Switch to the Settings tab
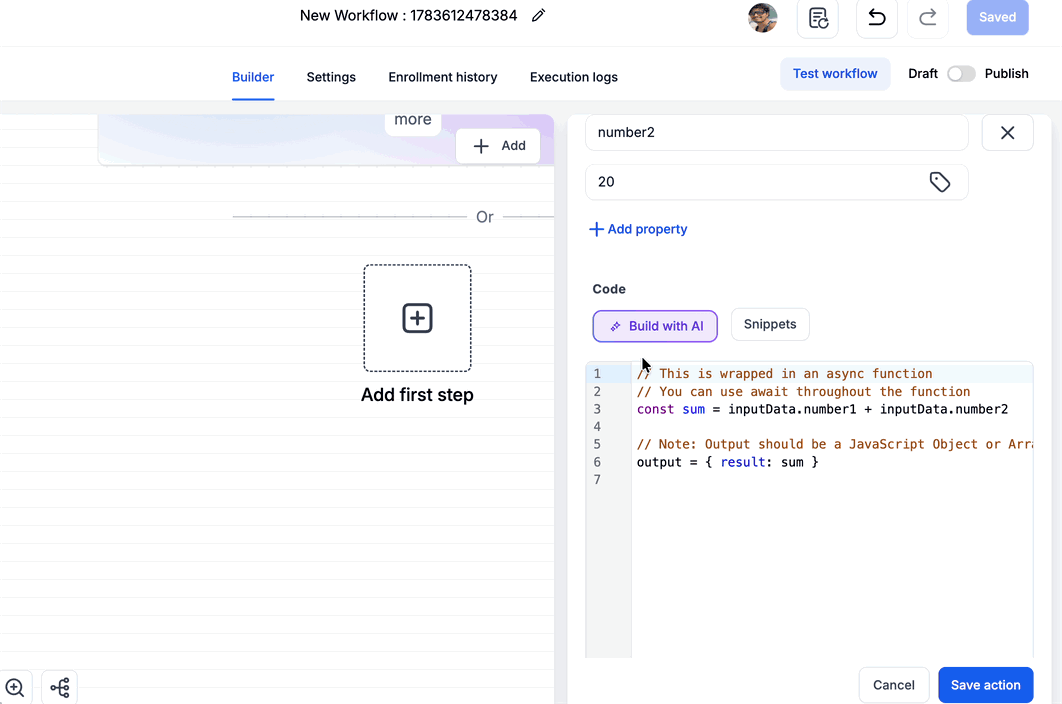The height and width of the screenshot is (704, 1062). (331, 77)
